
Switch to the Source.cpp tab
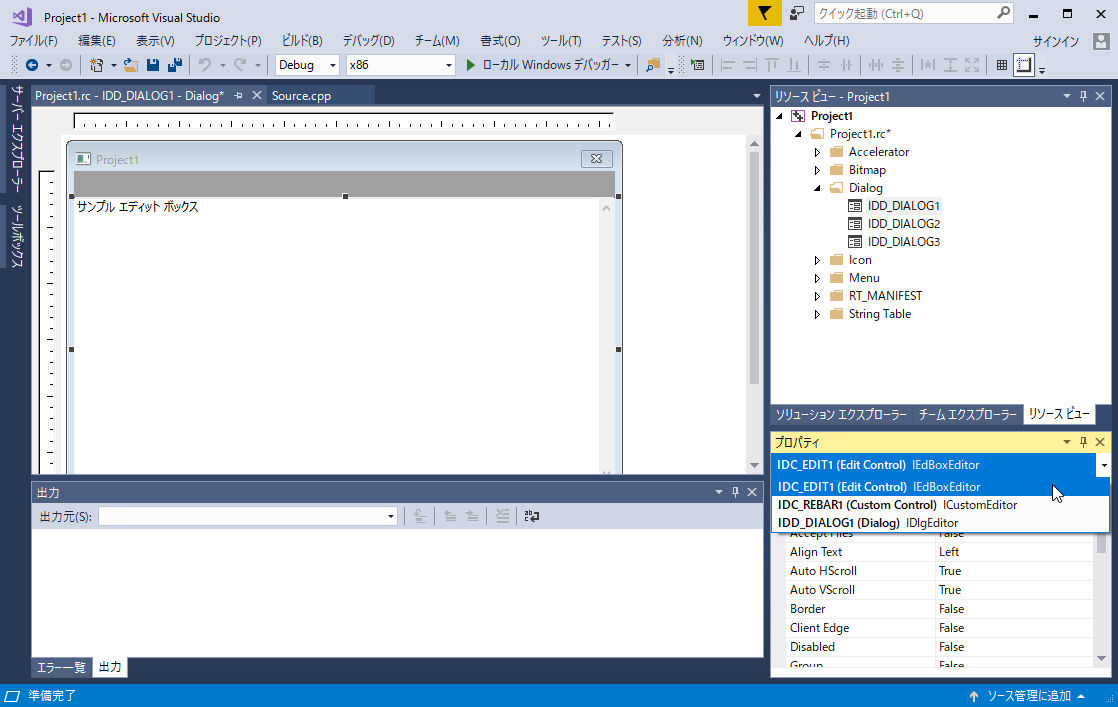pyautogui.click(x=302, y=96)
